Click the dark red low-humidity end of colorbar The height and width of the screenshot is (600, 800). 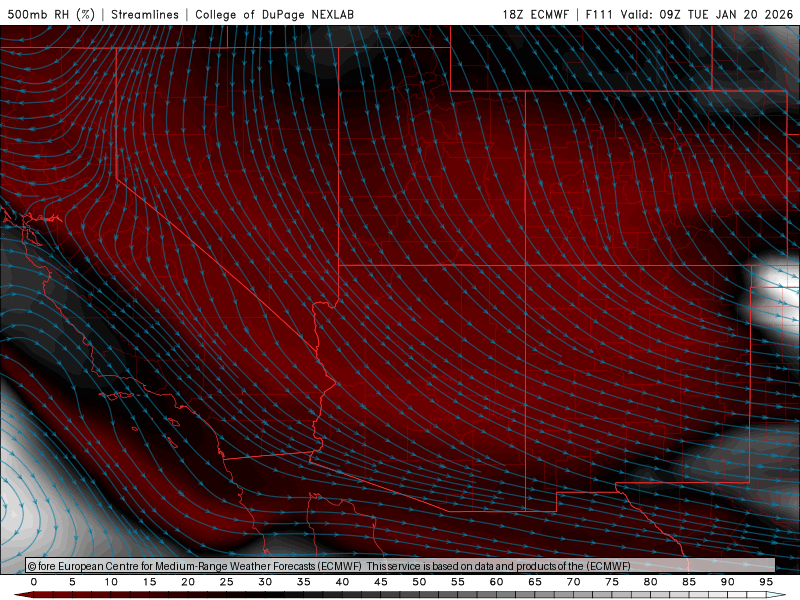pos(23,595)
